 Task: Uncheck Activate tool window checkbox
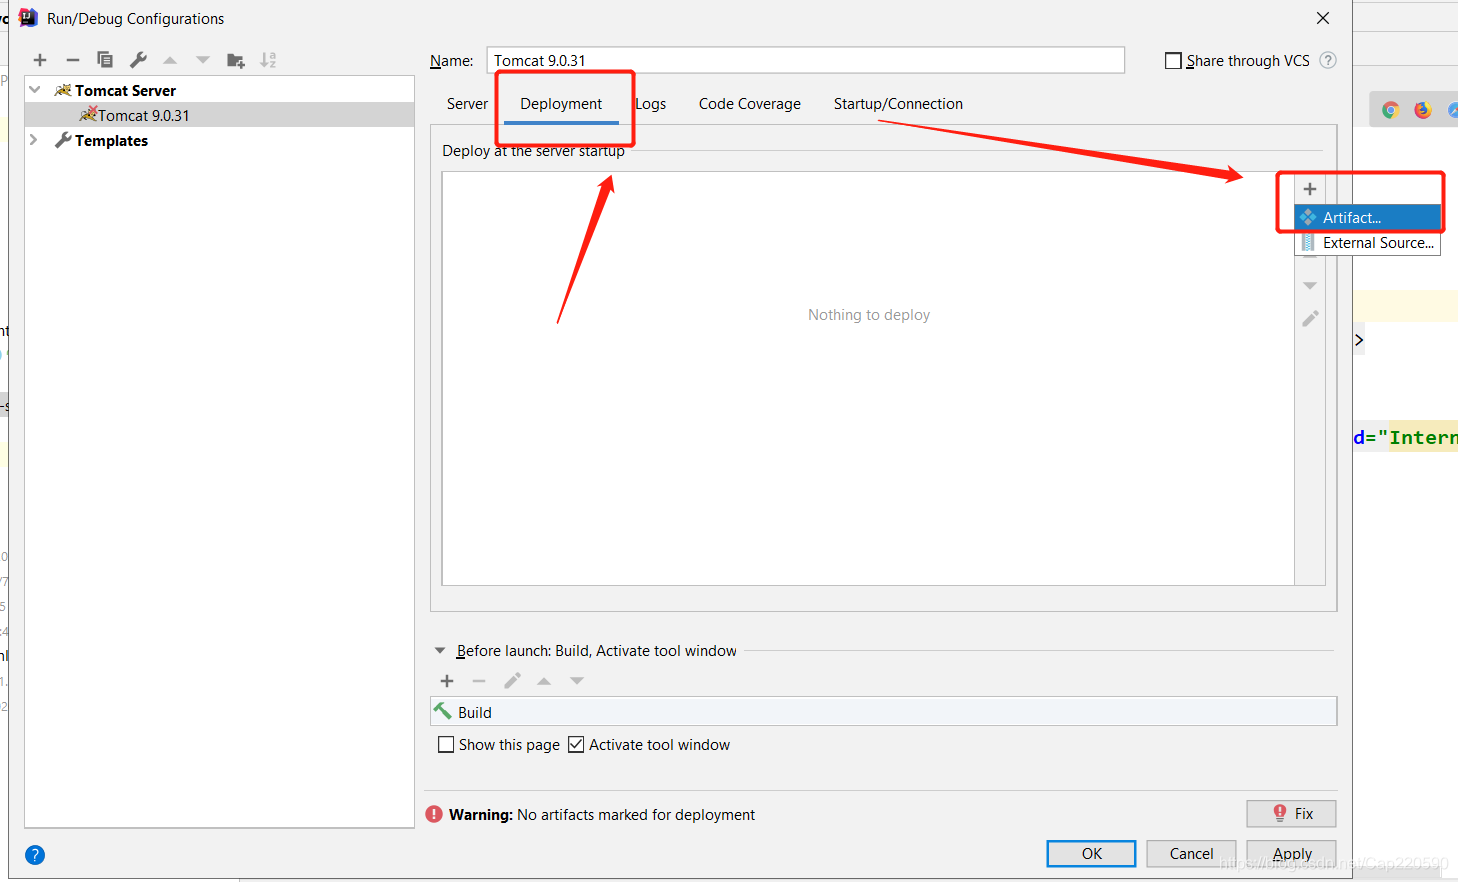576,745
